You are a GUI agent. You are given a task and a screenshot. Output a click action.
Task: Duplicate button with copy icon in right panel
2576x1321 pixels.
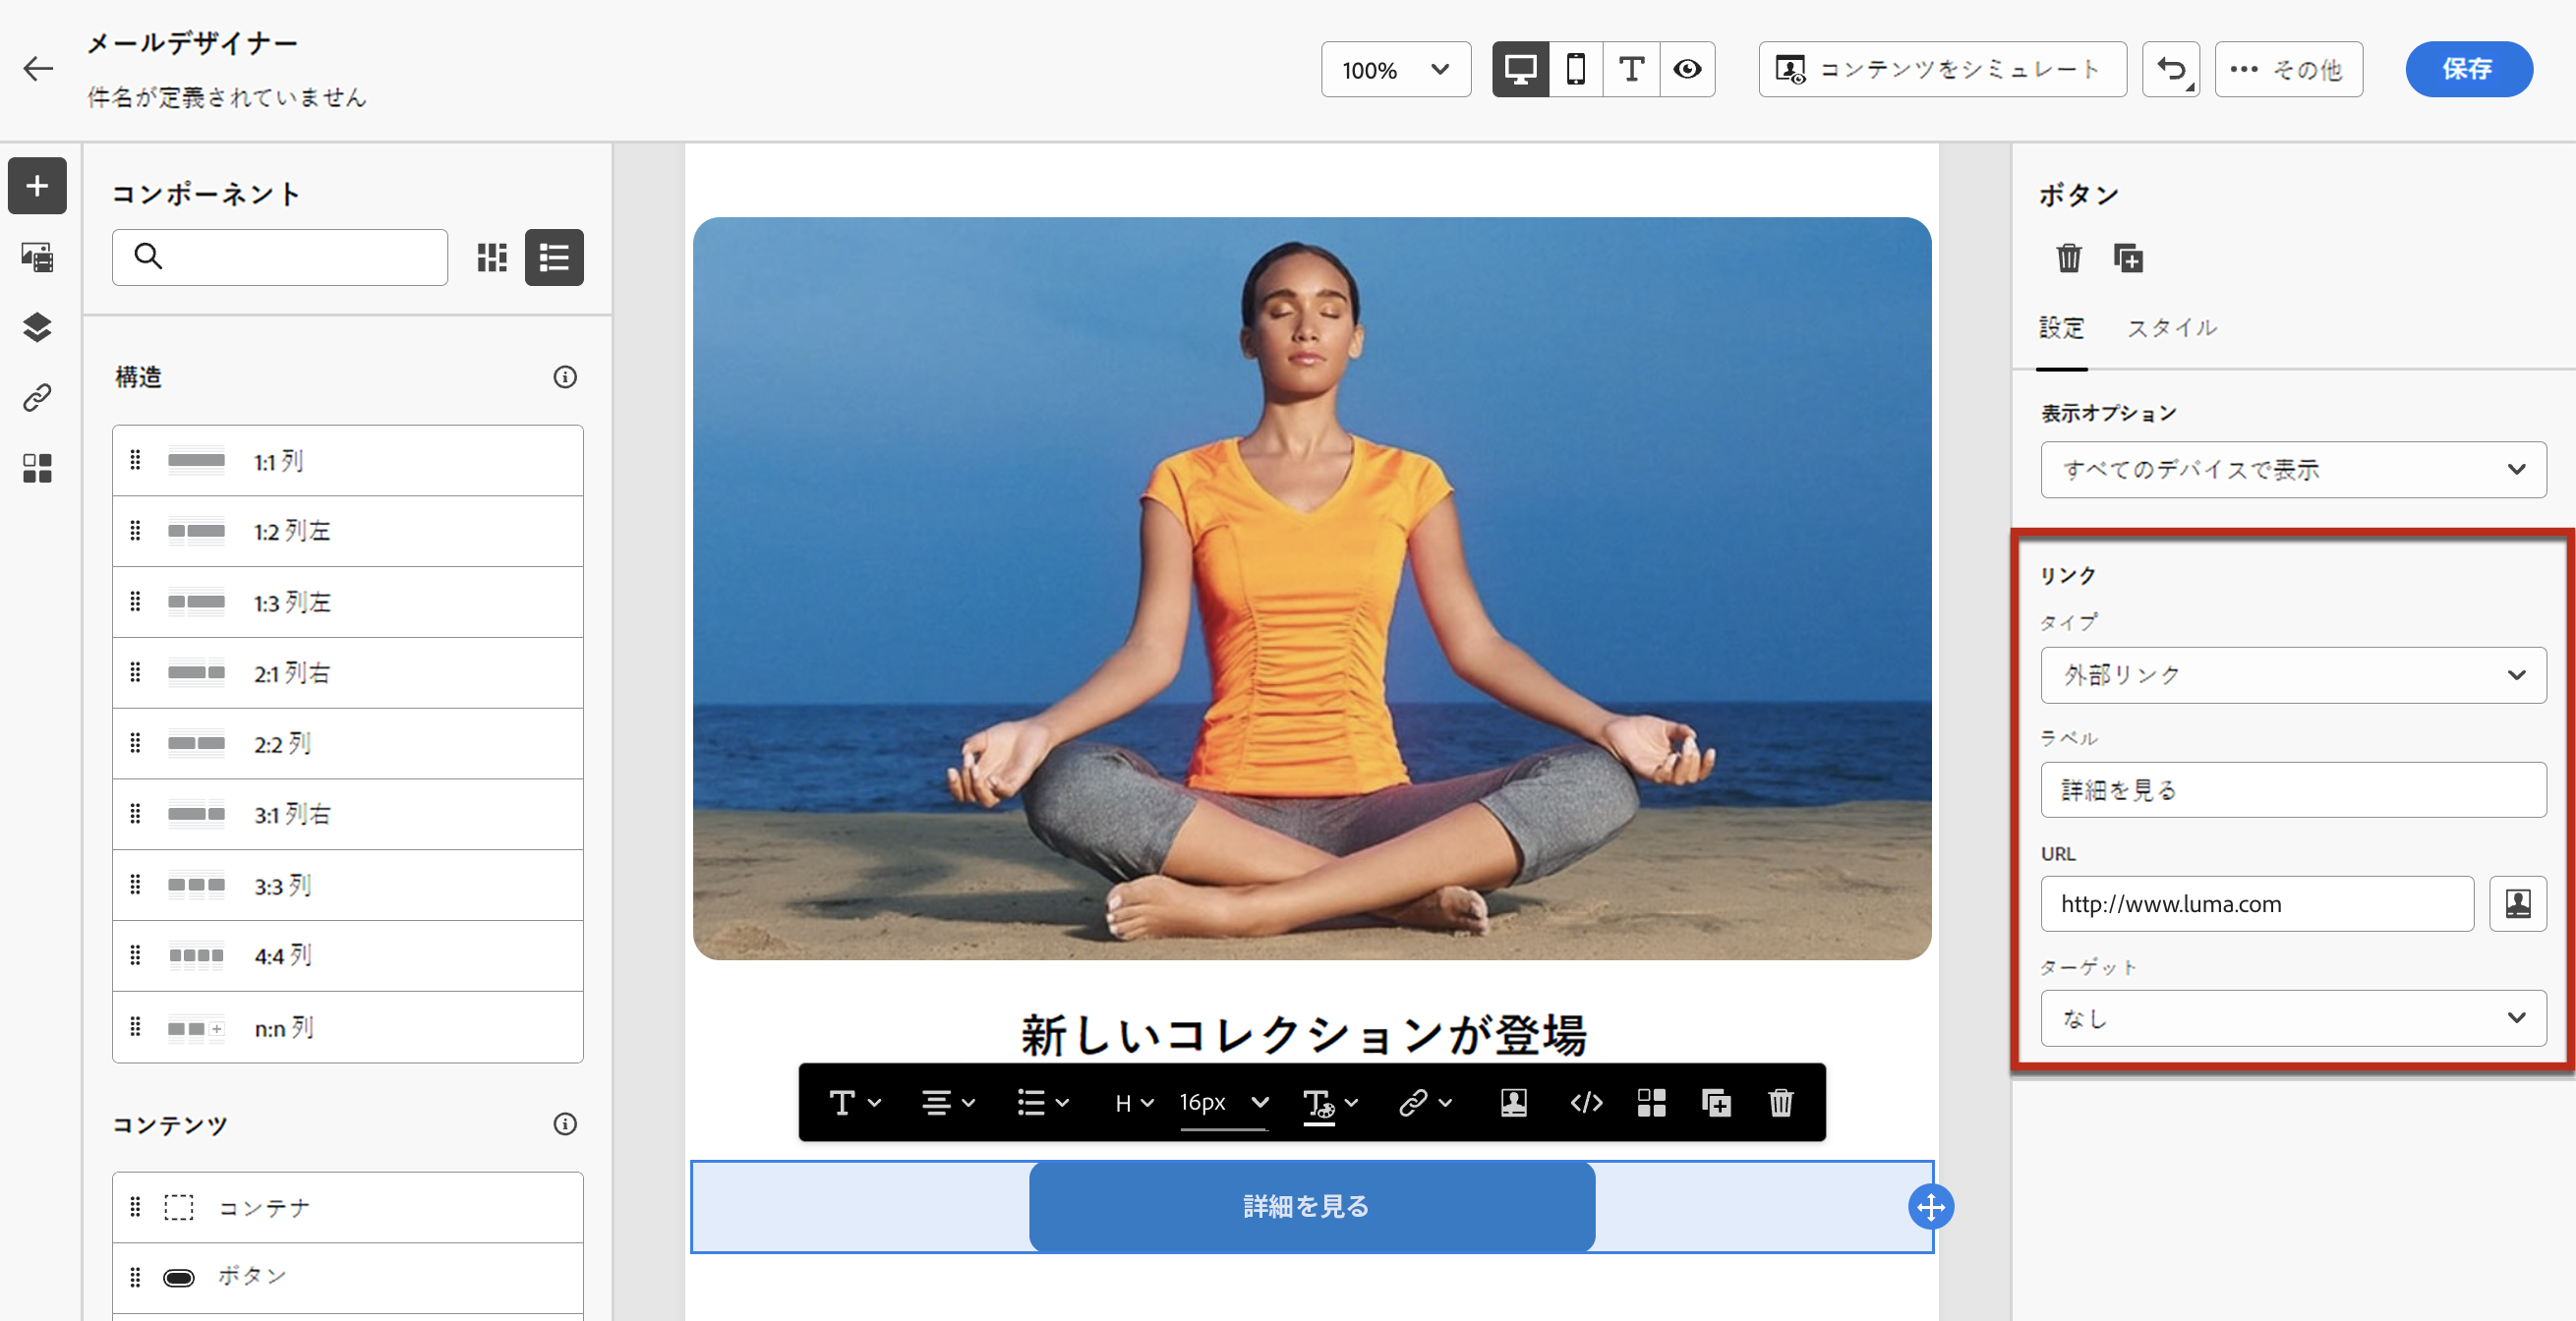pos(2127,258)
